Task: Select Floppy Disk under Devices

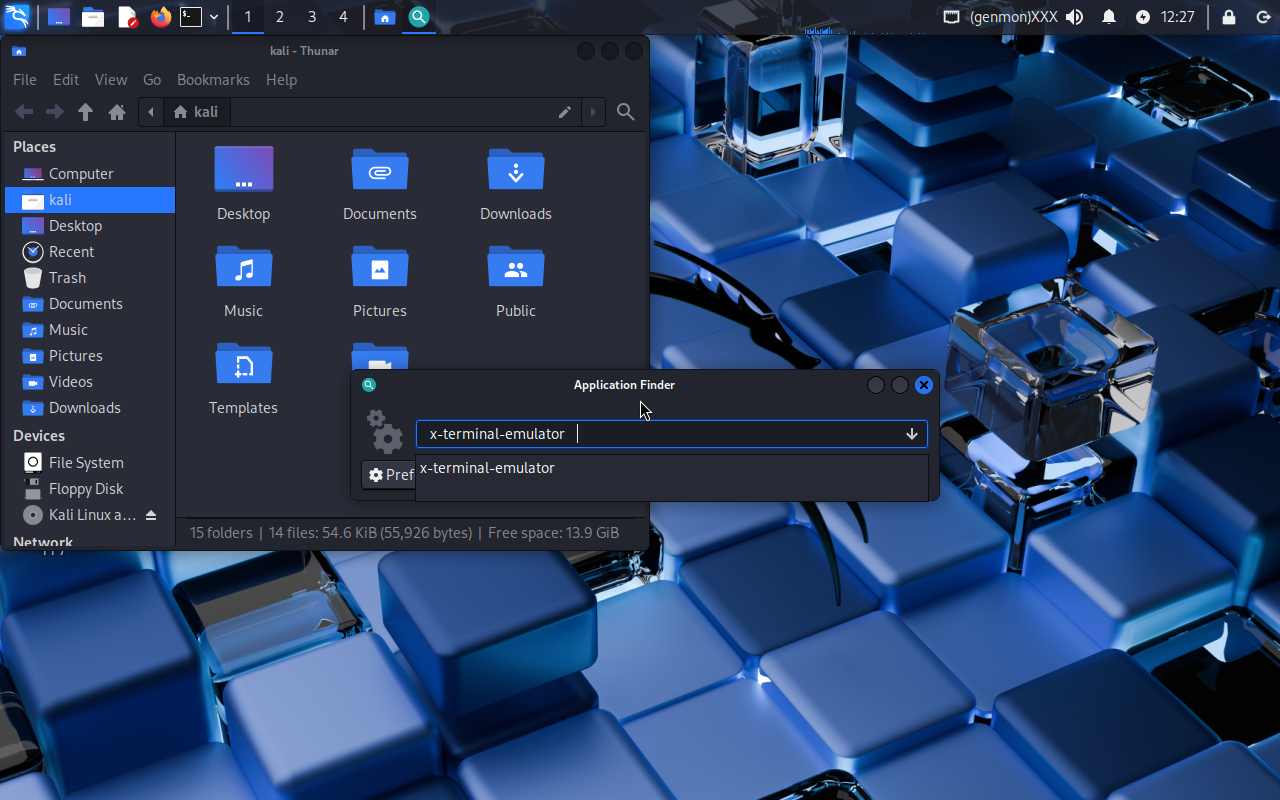Action: click(x=90, y=489)
